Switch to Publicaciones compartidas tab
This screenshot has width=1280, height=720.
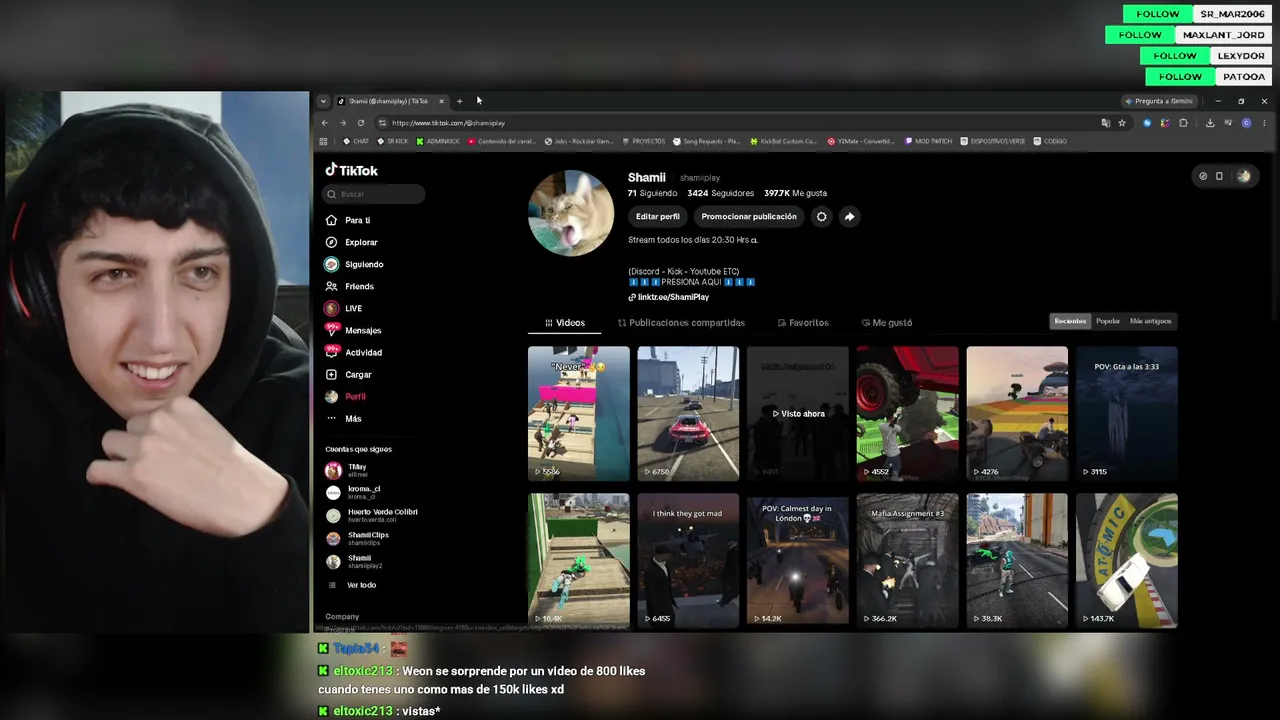(x=681, y=323)
